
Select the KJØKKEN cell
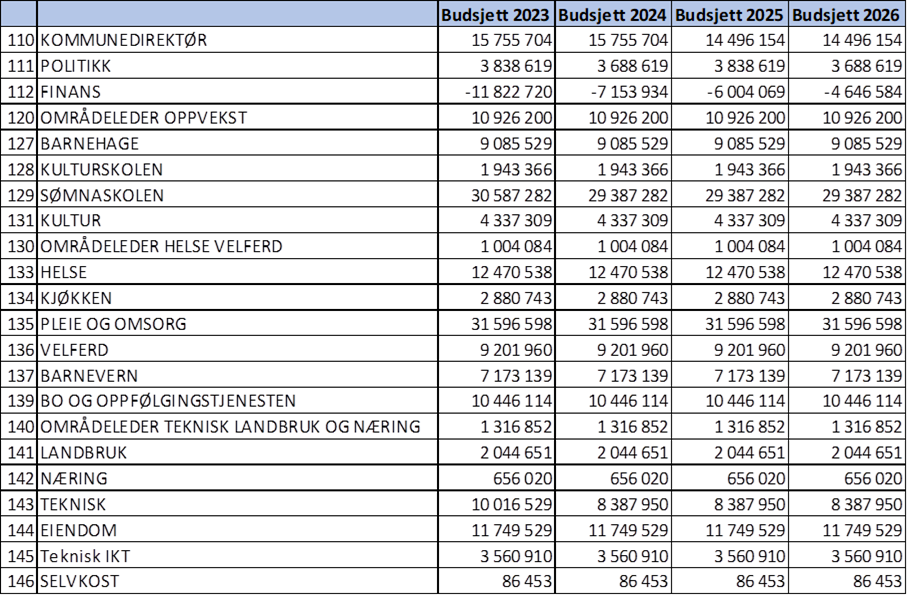click(237, 298)
